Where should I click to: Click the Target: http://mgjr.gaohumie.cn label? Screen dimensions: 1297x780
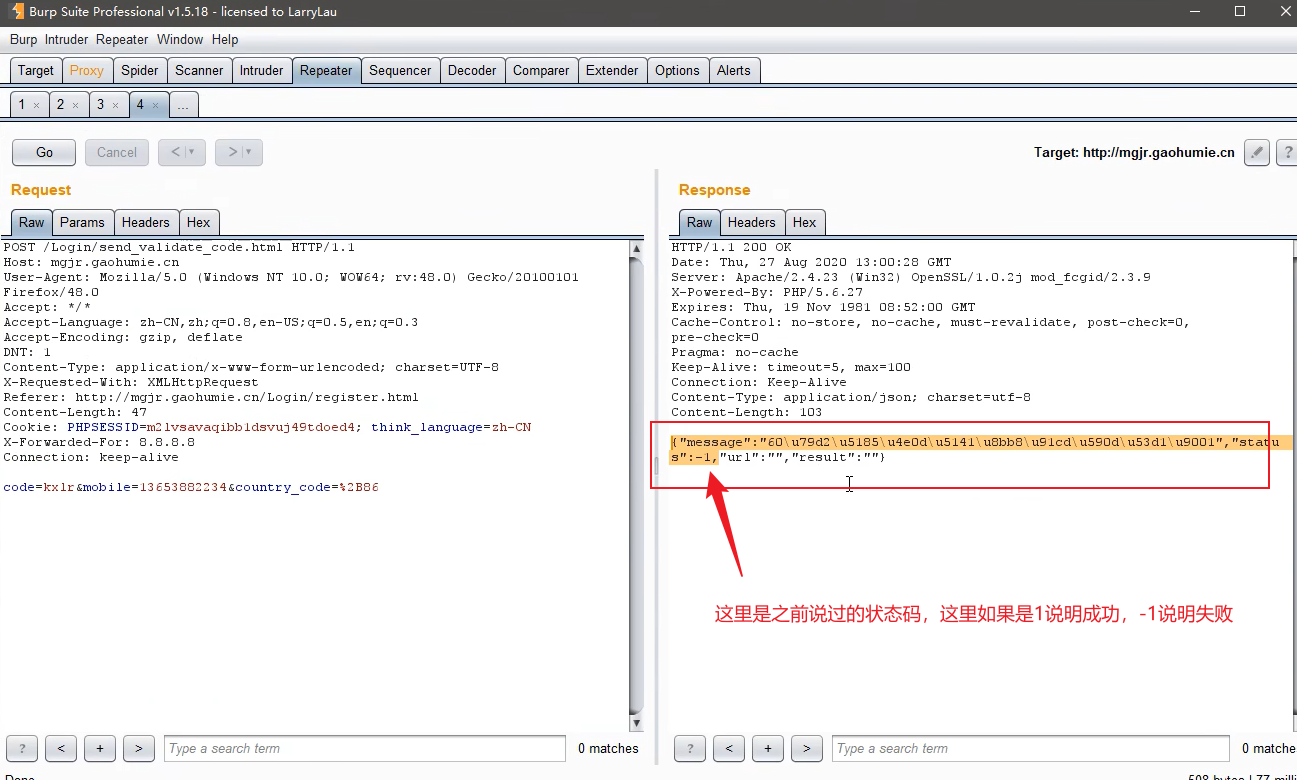[x=1134, y=153]
